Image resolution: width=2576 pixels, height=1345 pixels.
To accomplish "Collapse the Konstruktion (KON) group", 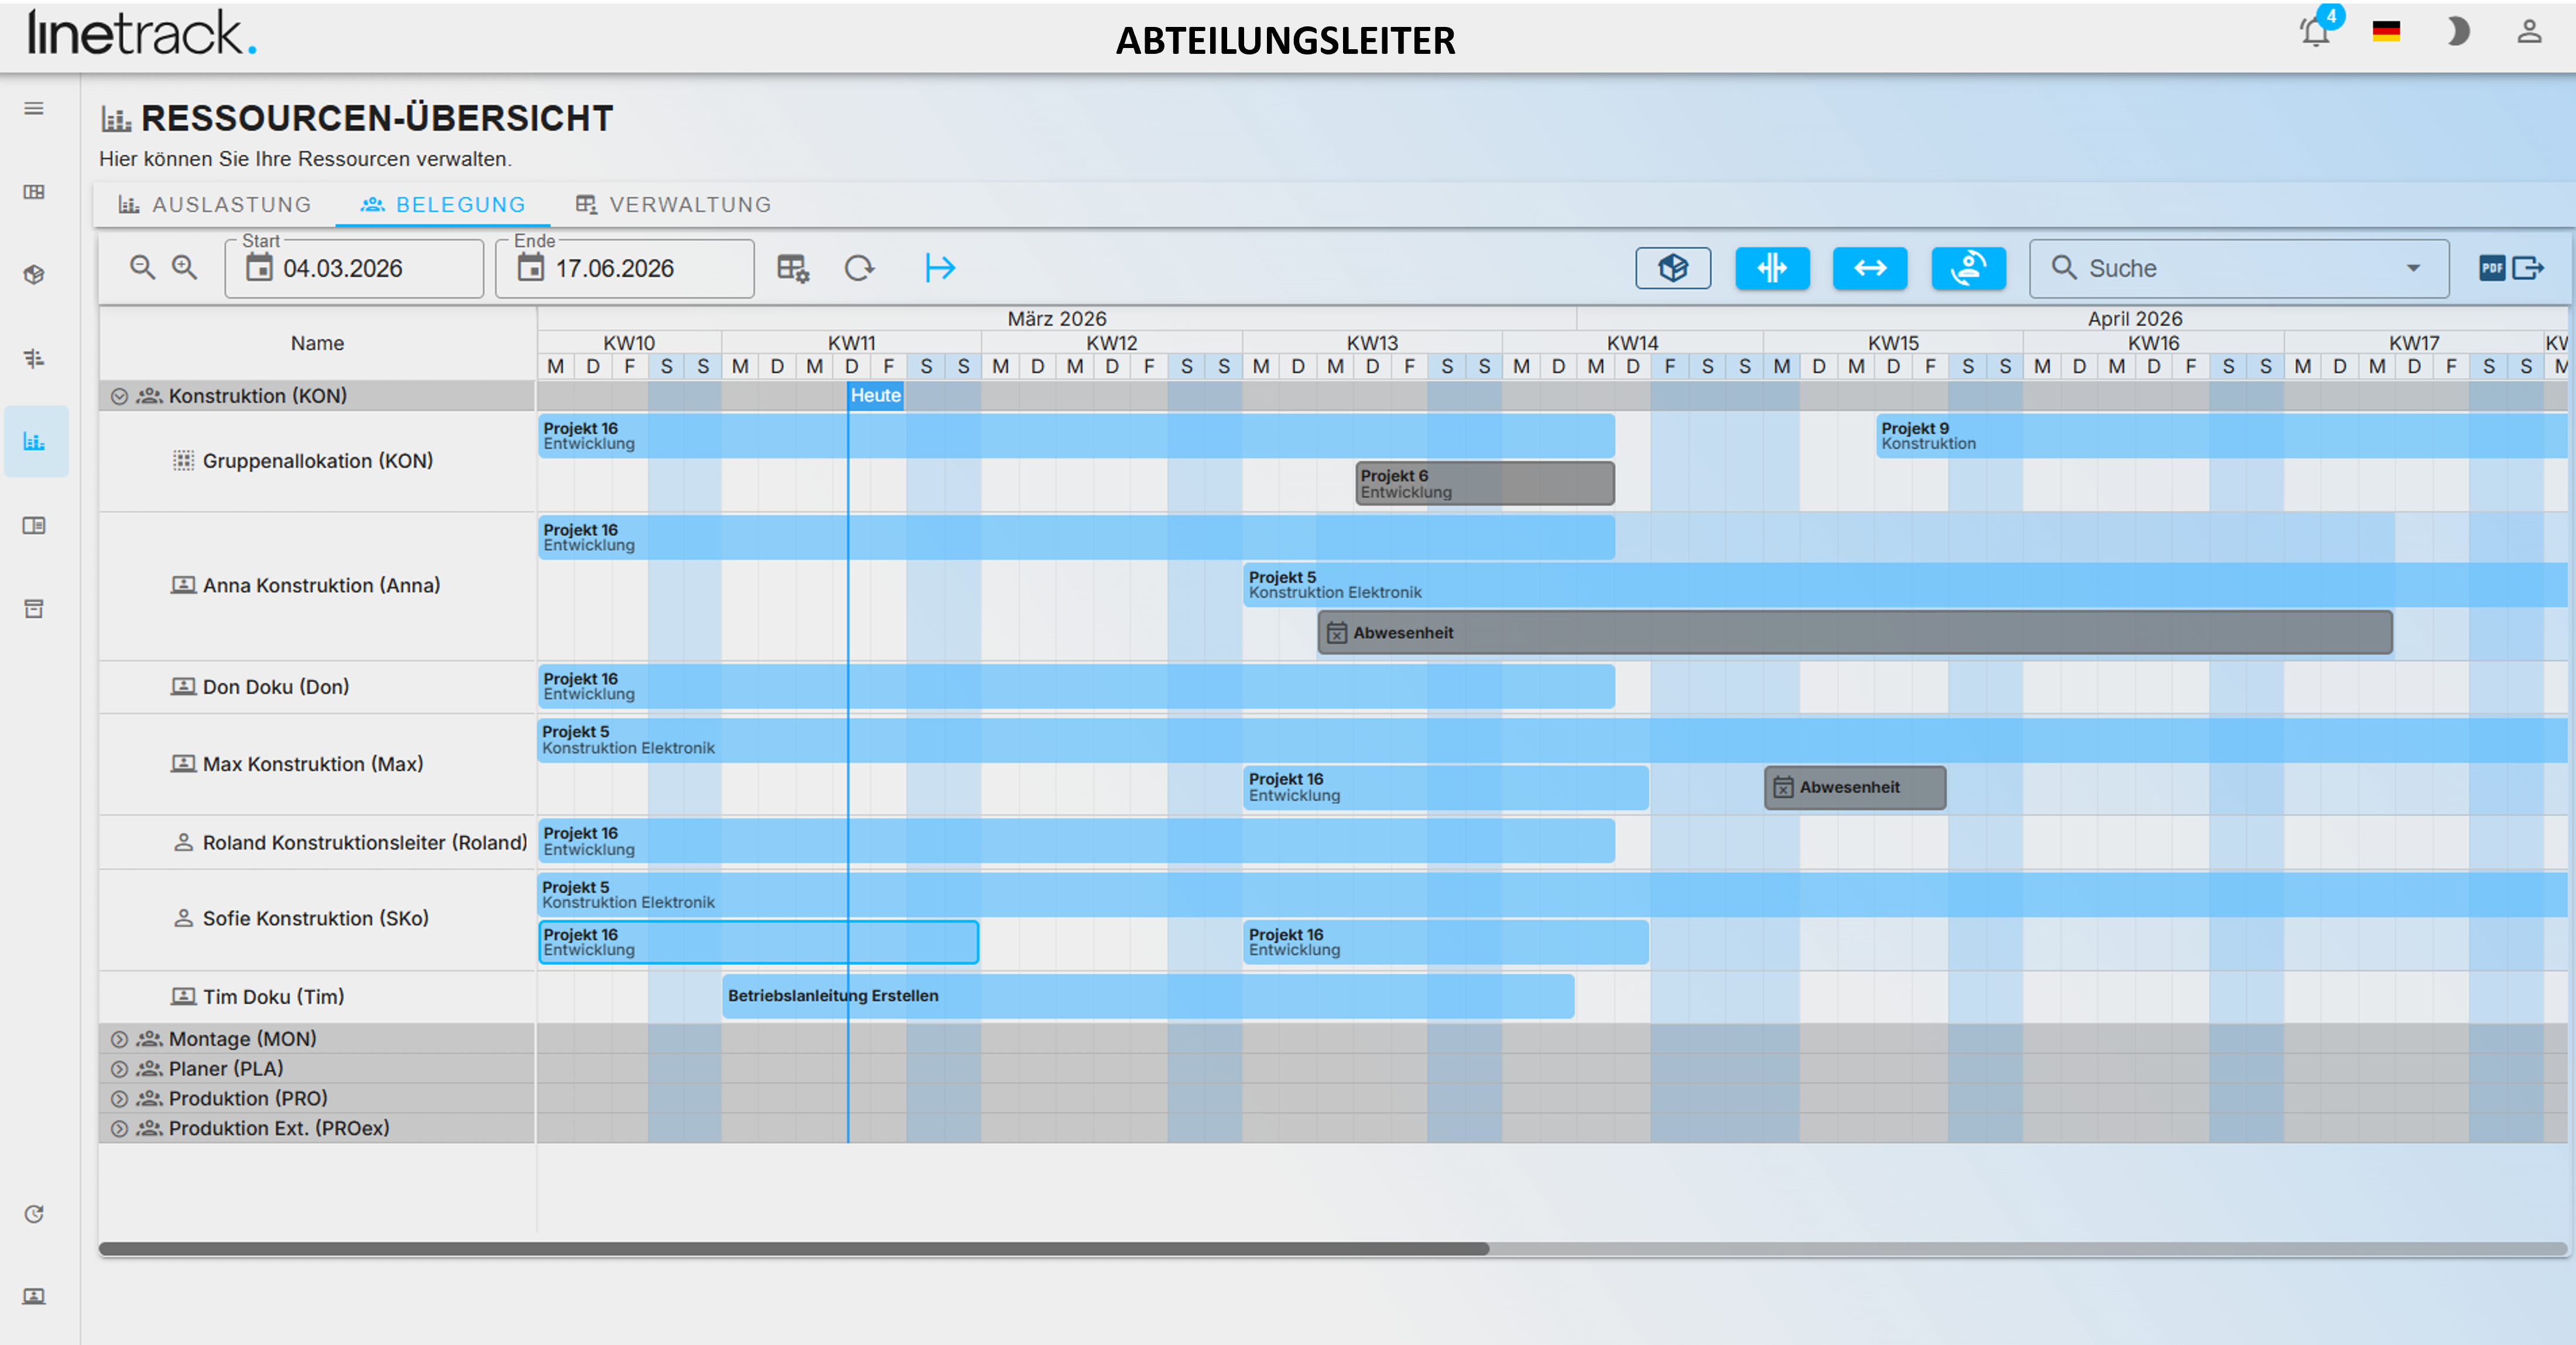I will pyautogui.click(x=119, y=396).
